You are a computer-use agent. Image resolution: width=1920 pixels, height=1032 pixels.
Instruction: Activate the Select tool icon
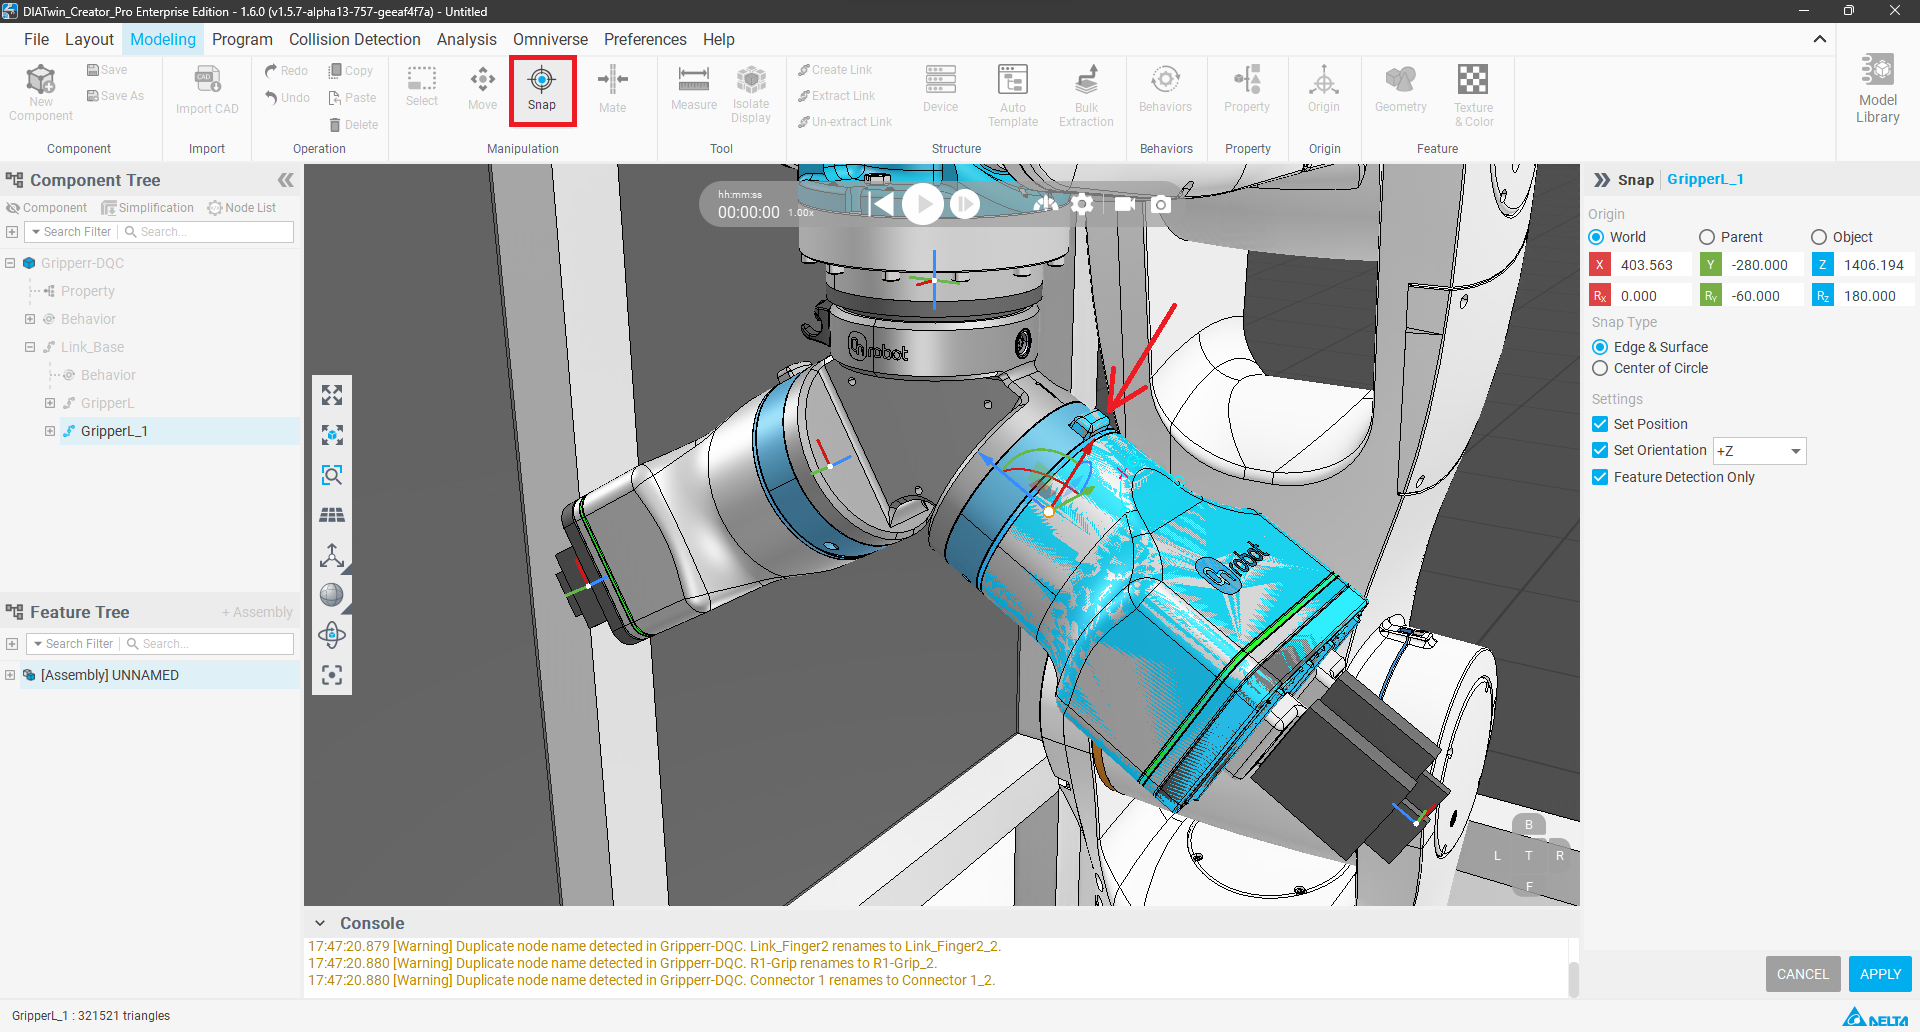(422, 87)
